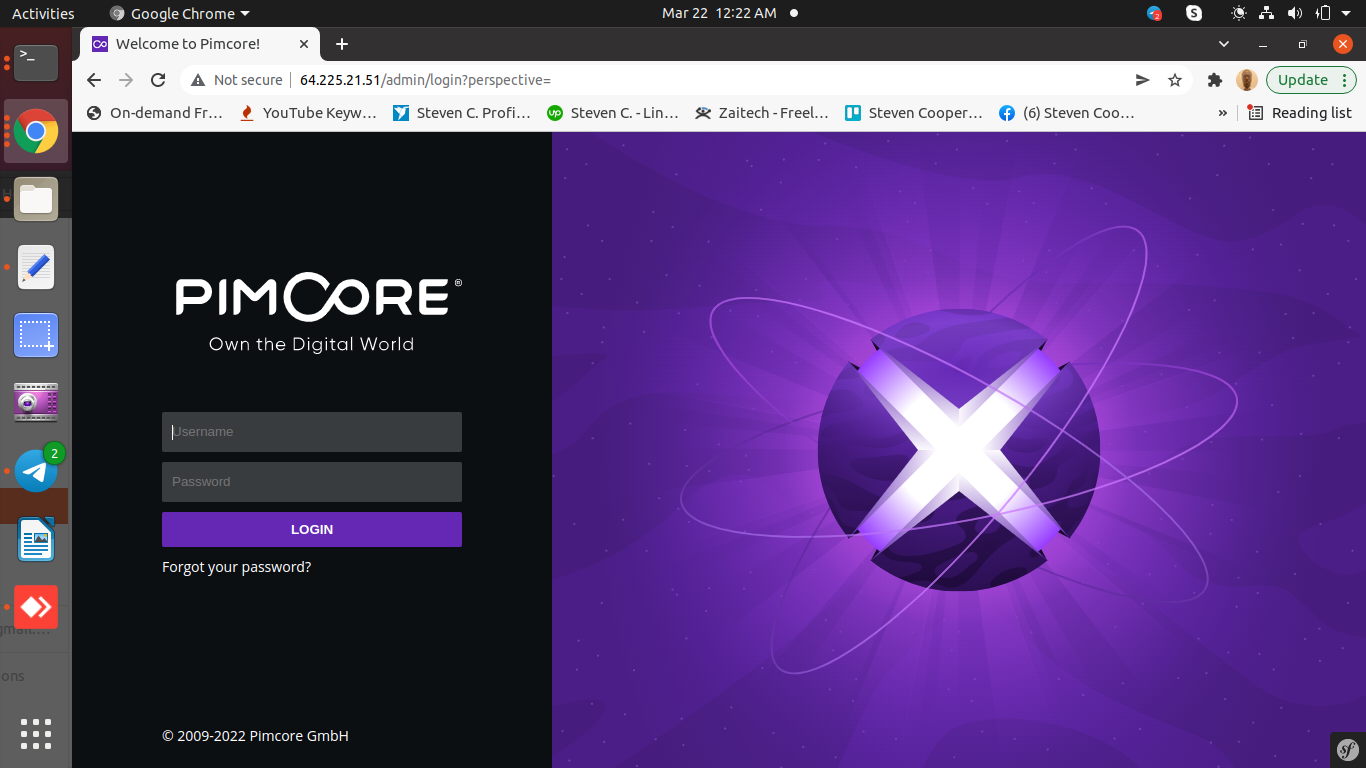Screen dimensions: 1366x768
Task: Click the Chrome dock icon
Action: tap(36, 131)
